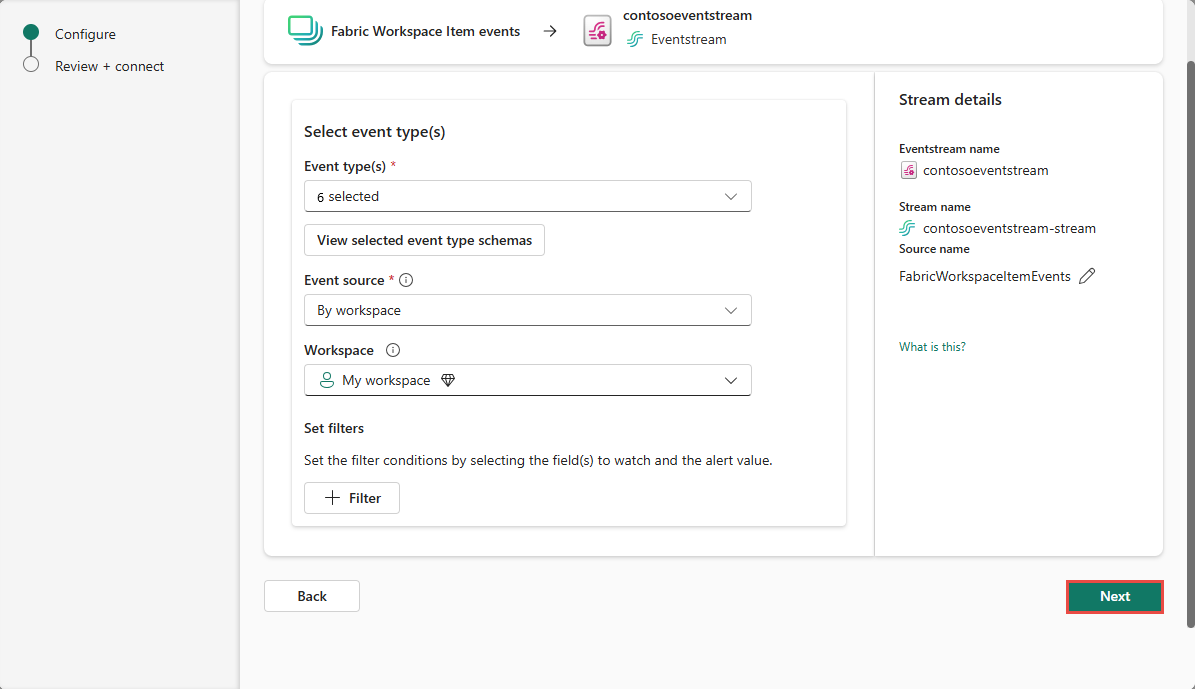
Task: Click the stream icon beside contosoeventstream-stream
Action: coord(907,228)
